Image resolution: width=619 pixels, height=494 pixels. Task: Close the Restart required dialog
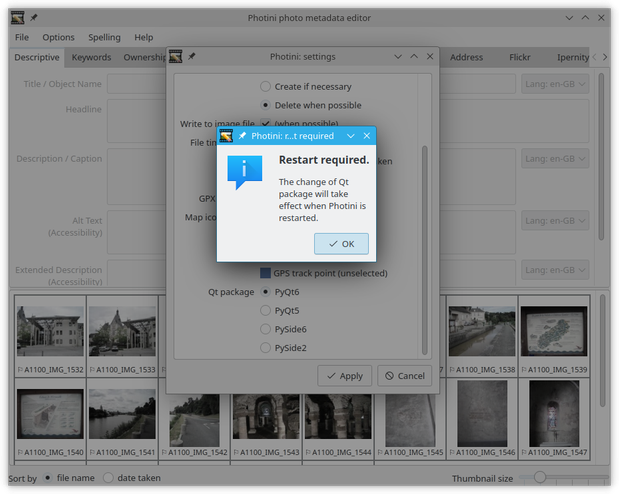tap(367, 136)
